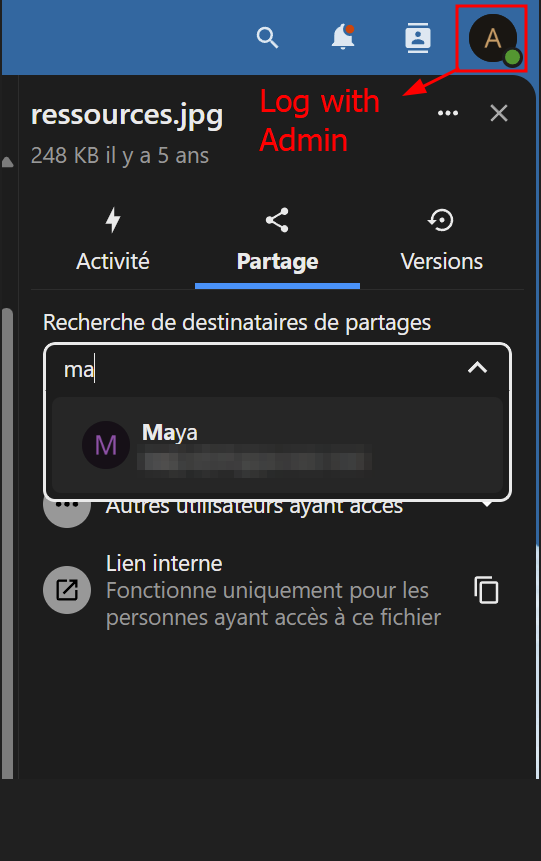Click the Lien interne label
This screenshot has height=861, width=541.
click(x=164, y=563)
